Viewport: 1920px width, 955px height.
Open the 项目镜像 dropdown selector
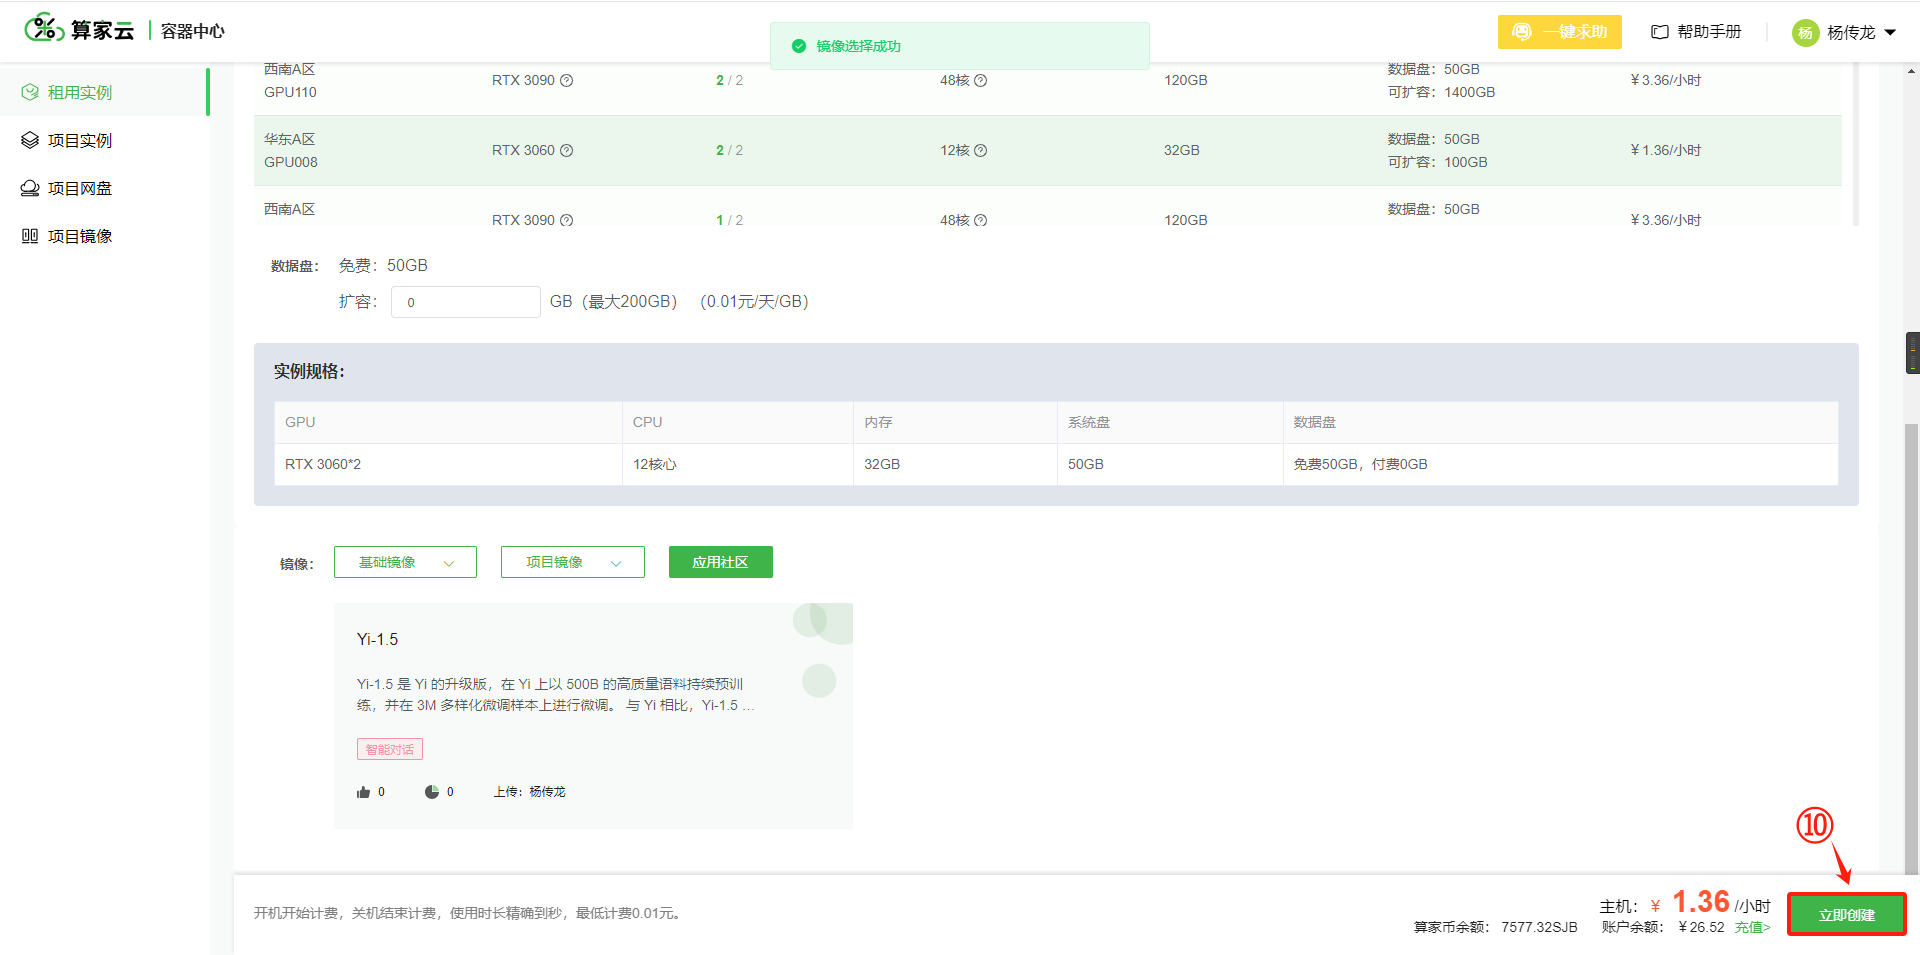point(572,562)
